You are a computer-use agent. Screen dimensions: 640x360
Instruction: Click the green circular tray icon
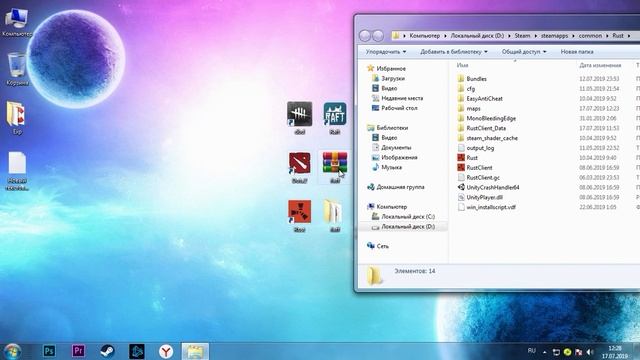pyautogui.click(x=567, y=352)
